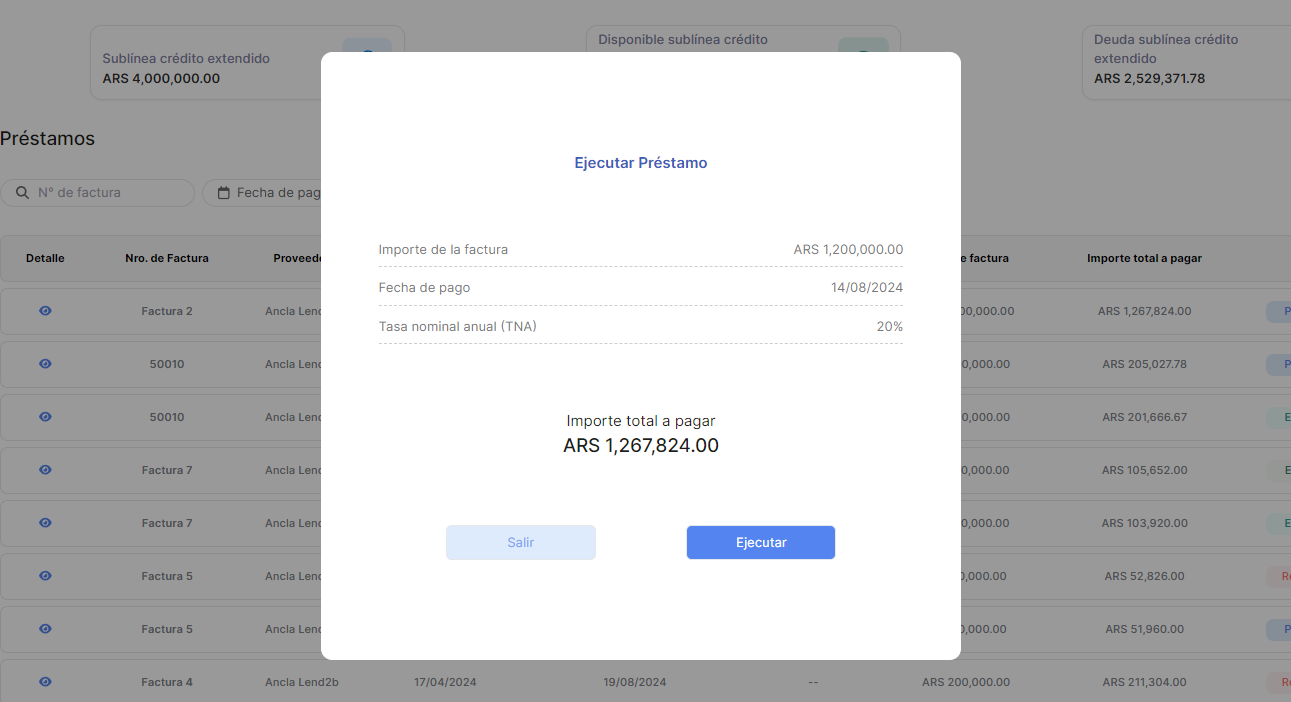Image resolution: width=1291 pixels, height=702 pixels.
Task: Click the calendar icon in date filter
Action: (224, 193)
